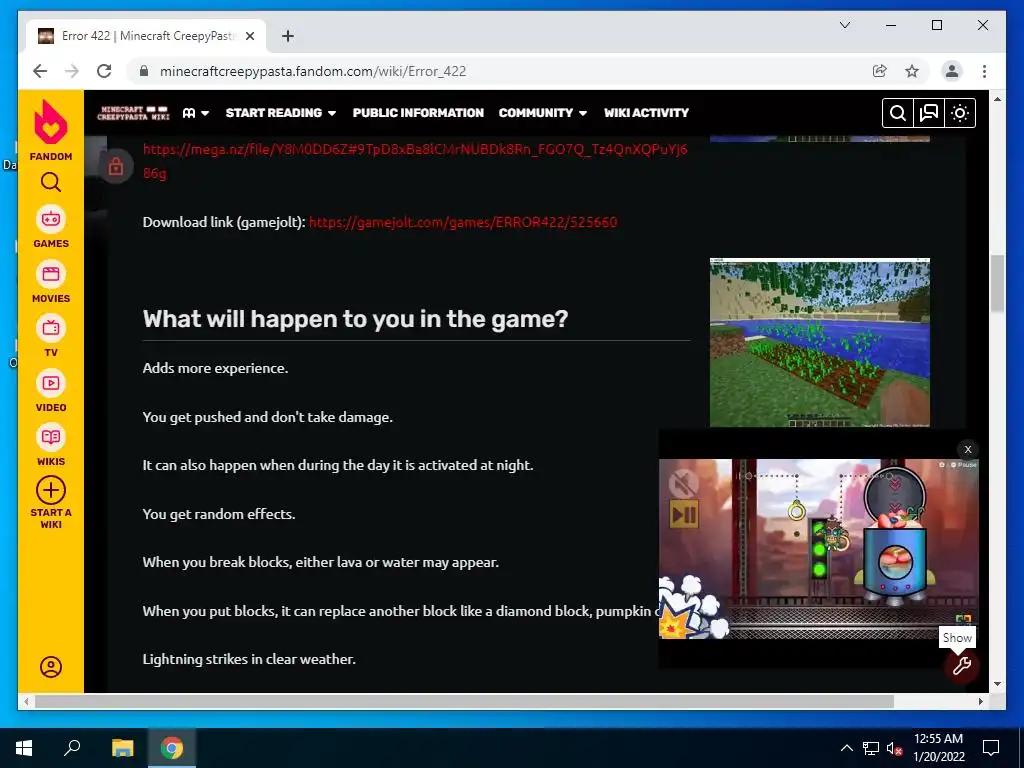This screenshot has height=768, width=1024.
Task: Open the Public Information menu item
Action: [418, 113]
